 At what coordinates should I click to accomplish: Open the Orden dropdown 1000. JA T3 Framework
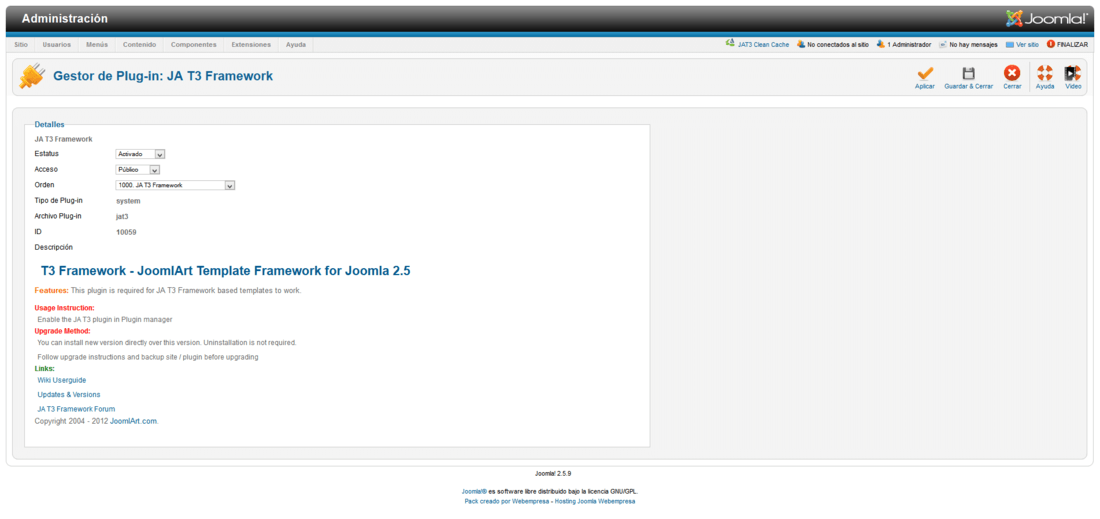pyautogui.click(x=175, y=185)
